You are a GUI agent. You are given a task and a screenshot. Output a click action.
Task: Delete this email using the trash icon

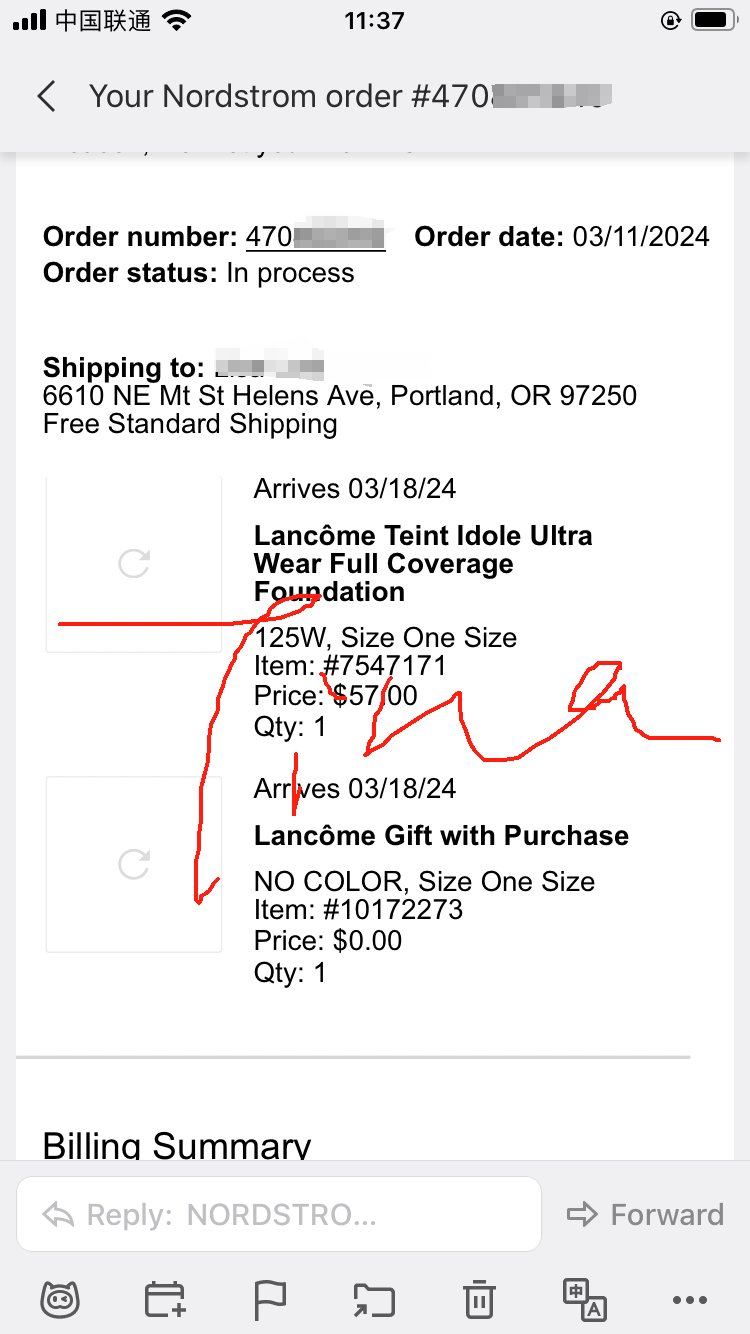point(478,1299)
